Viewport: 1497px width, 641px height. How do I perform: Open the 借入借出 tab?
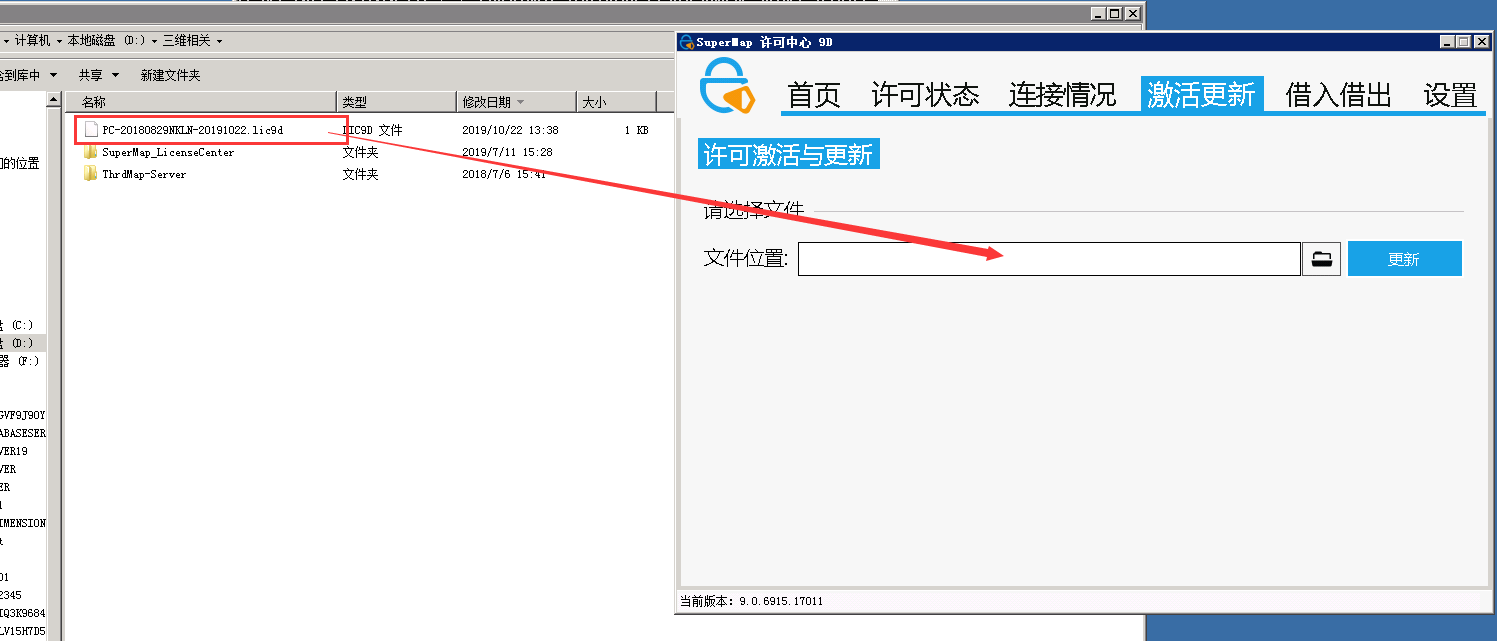click(1338, 95)
